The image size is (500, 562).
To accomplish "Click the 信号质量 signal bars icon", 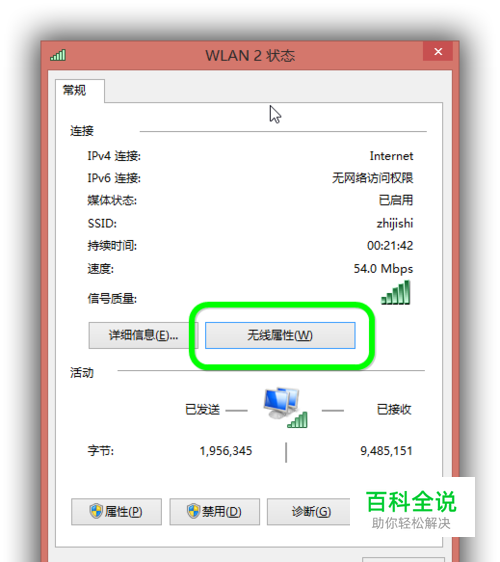I will click(x=396, y=292).
